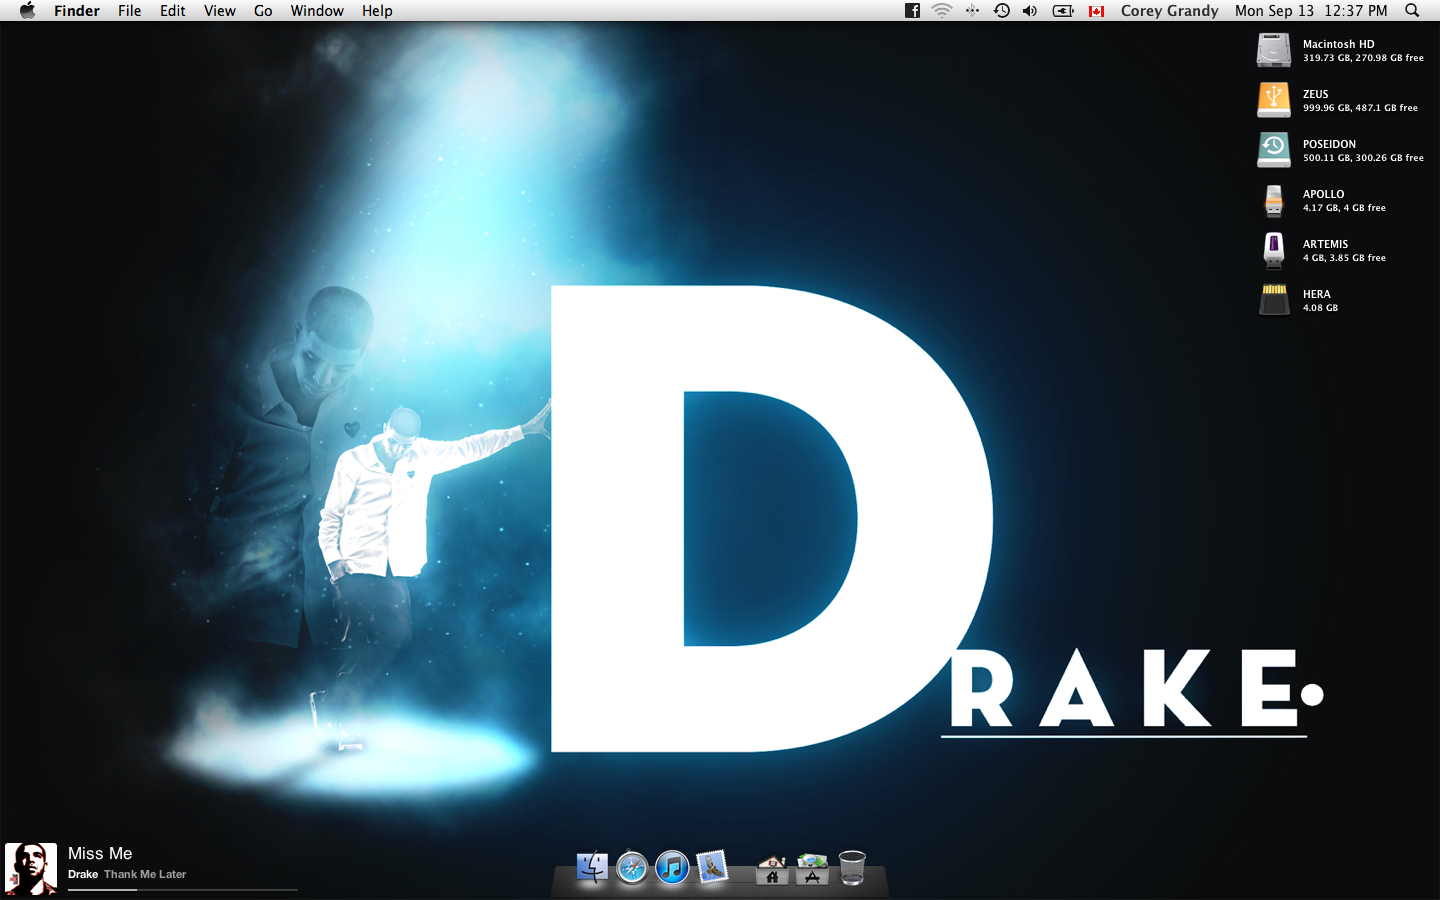
Task: Open the Apple menu
Action: [27, 11]
